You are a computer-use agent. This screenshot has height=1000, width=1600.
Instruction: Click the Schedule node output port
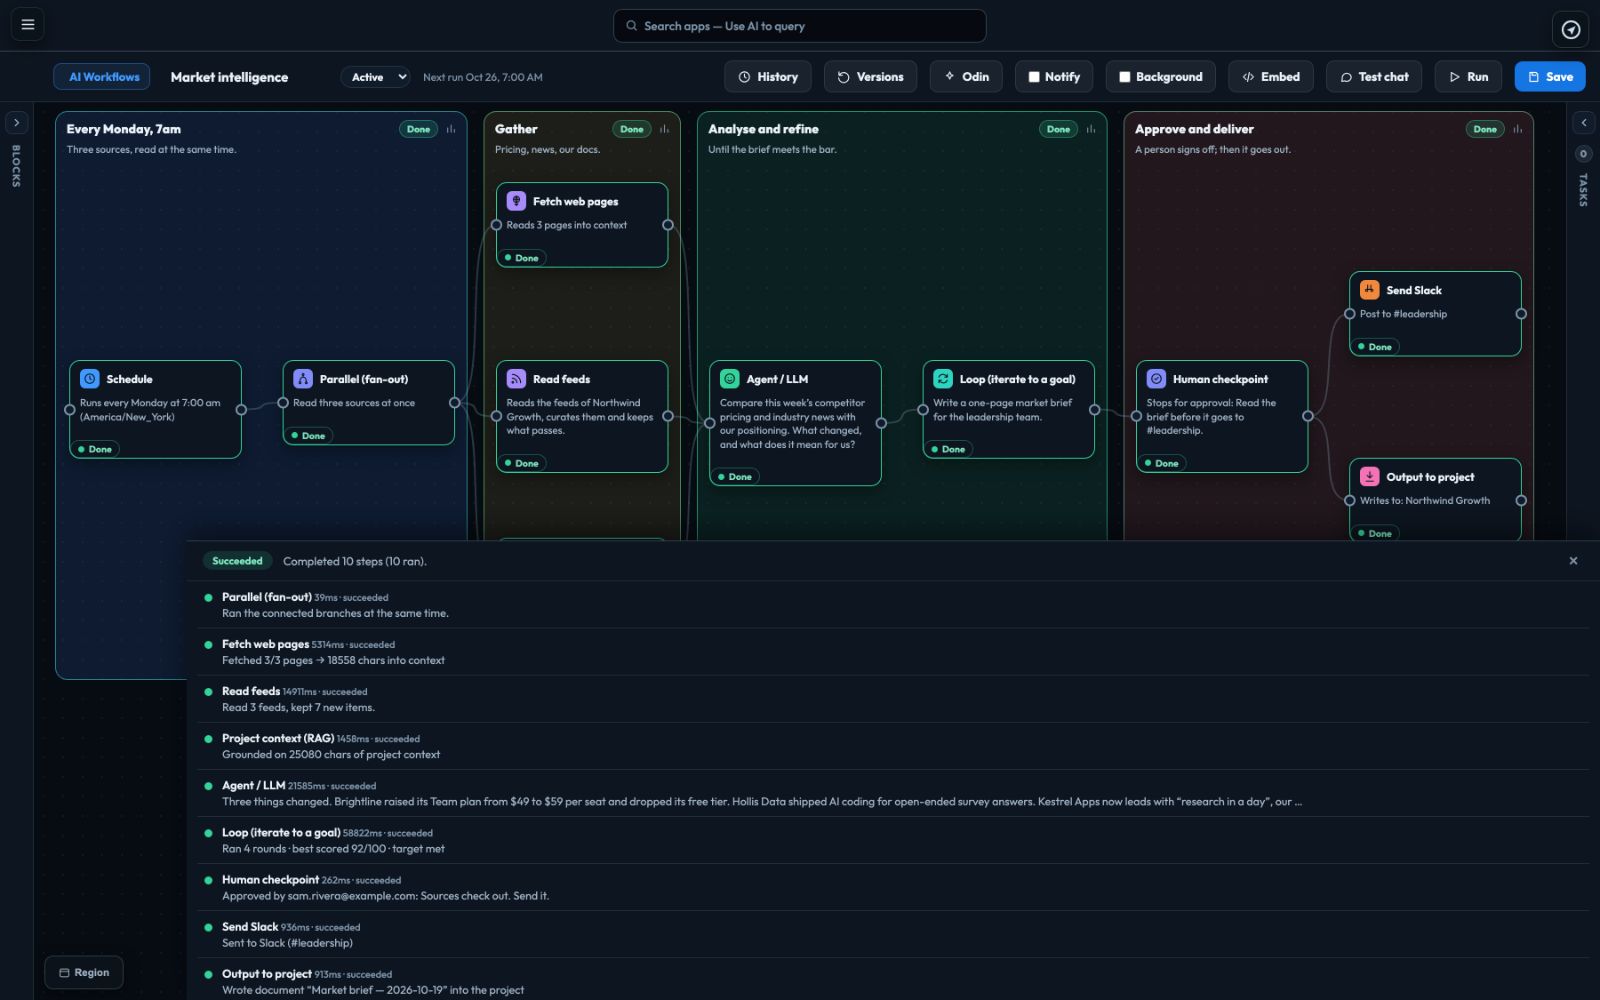click(241, 410)
